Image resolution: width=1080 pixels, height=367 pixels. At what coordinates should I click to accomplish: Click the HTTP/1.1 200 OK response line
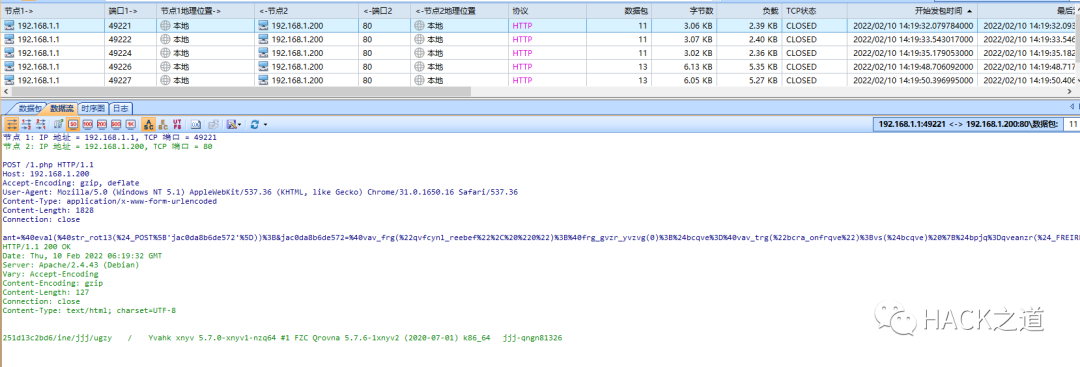pyautogui.click(x=37, y=246)
